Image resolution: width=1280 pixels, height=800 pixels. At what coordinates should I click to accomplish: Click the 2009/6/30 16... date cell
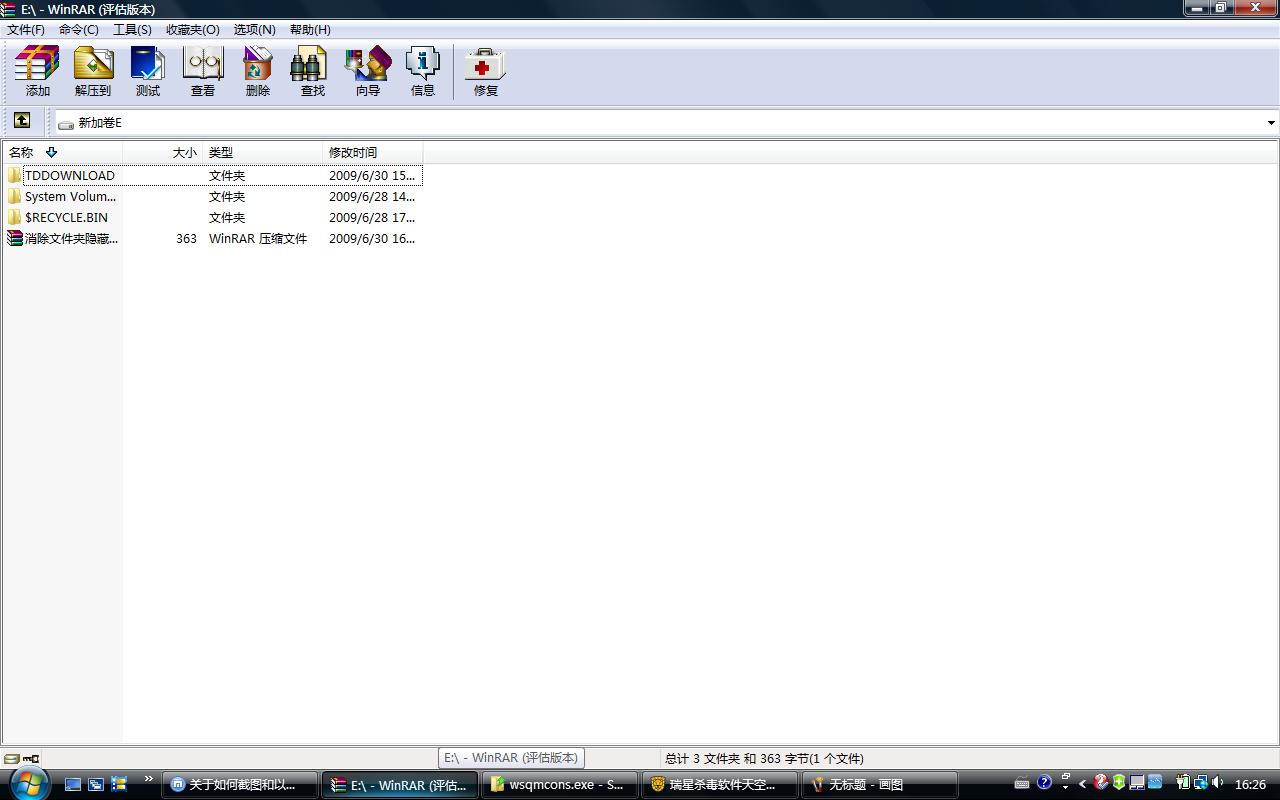click(372, 238)
